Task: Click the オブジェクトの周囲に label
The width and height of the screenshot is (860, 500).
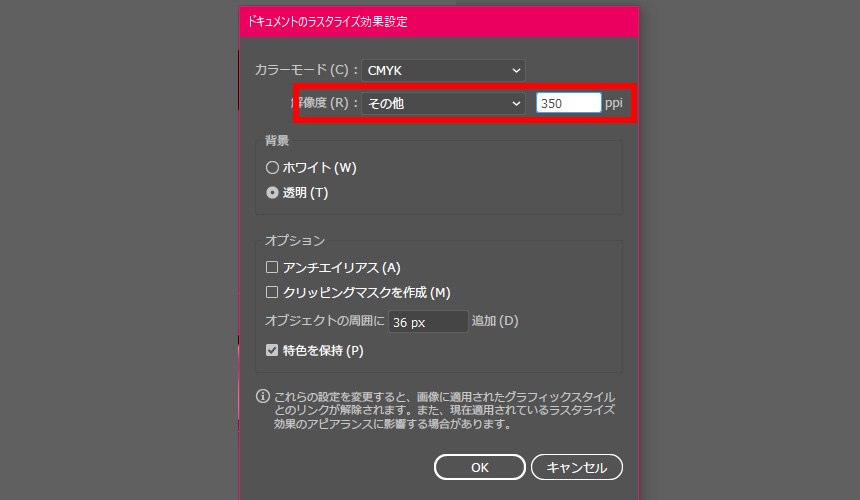Action: point(325,322)
